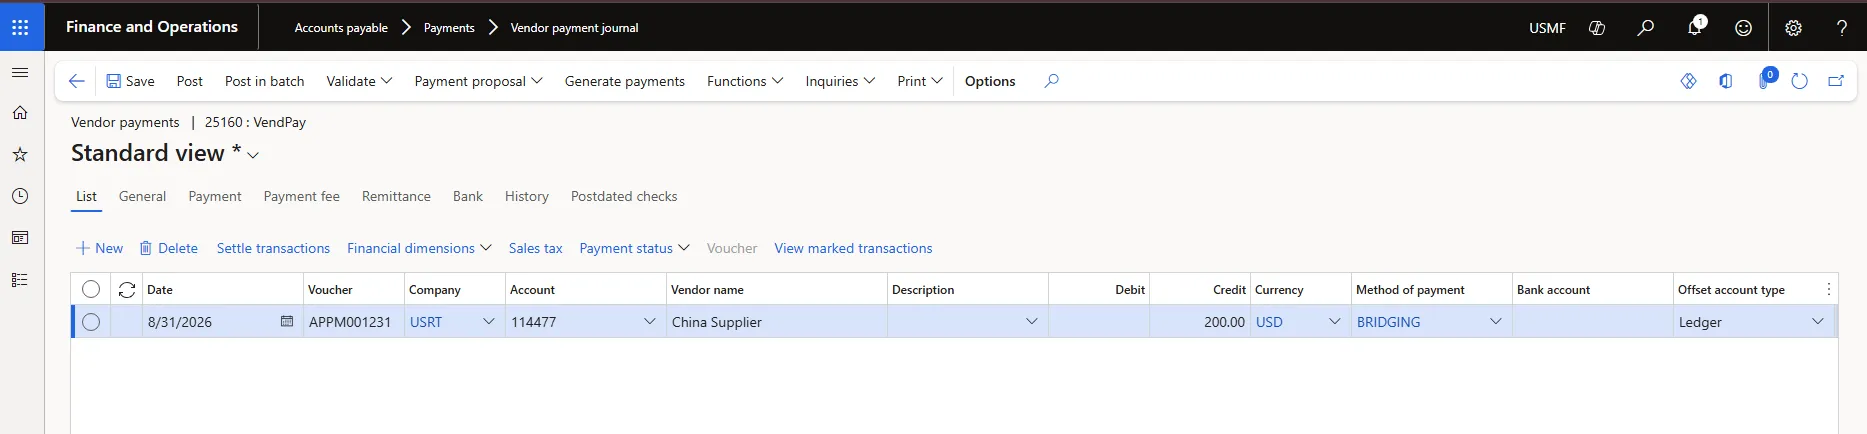Expand the Financial dimensions menu
The width and height of the screenshot is (1867, 434).
(x=419, y=248)
